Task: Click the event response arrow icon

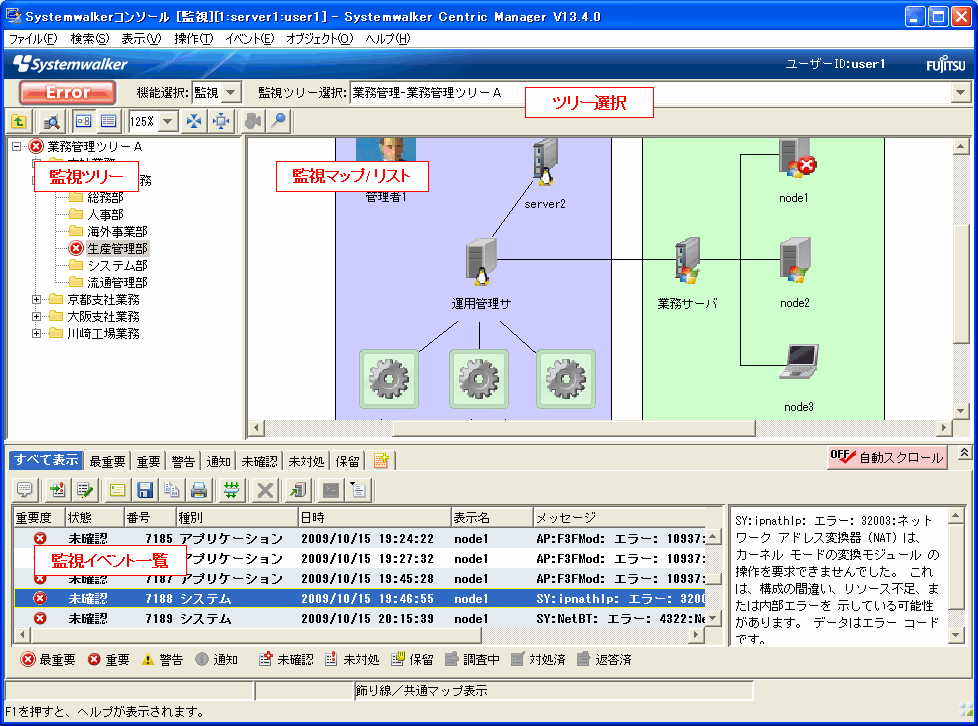Action: [x=58, y=490]
